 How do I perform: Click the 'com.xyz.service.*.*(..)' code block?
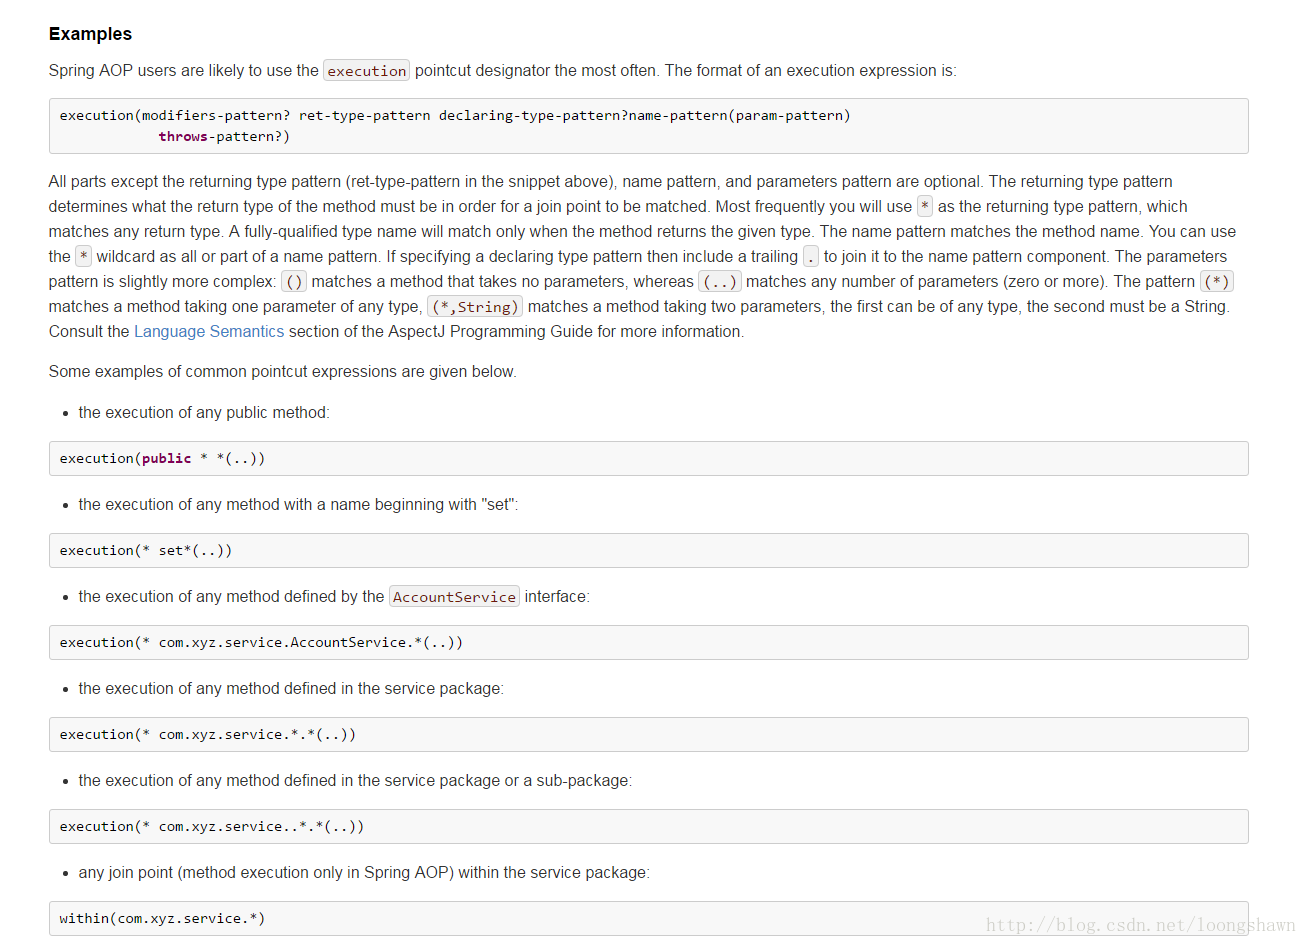click(648, 734)
